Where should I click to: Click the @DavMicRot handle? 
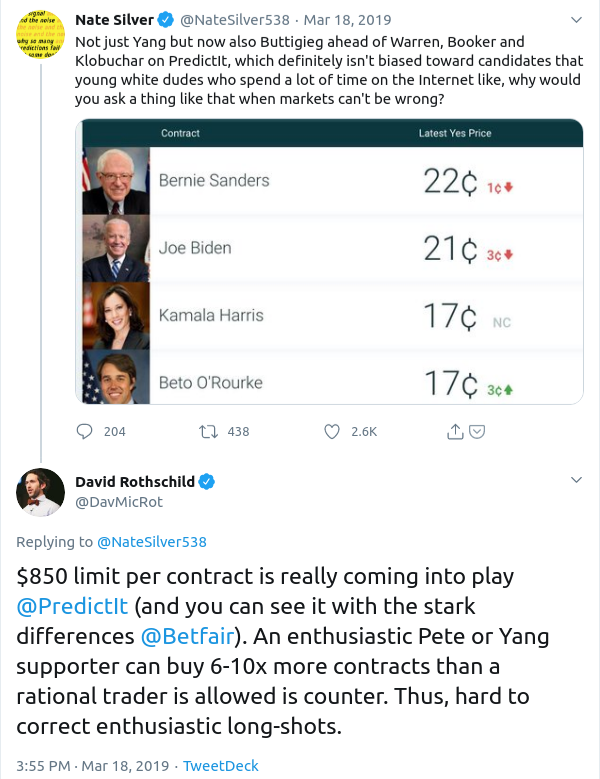point(119,502)
